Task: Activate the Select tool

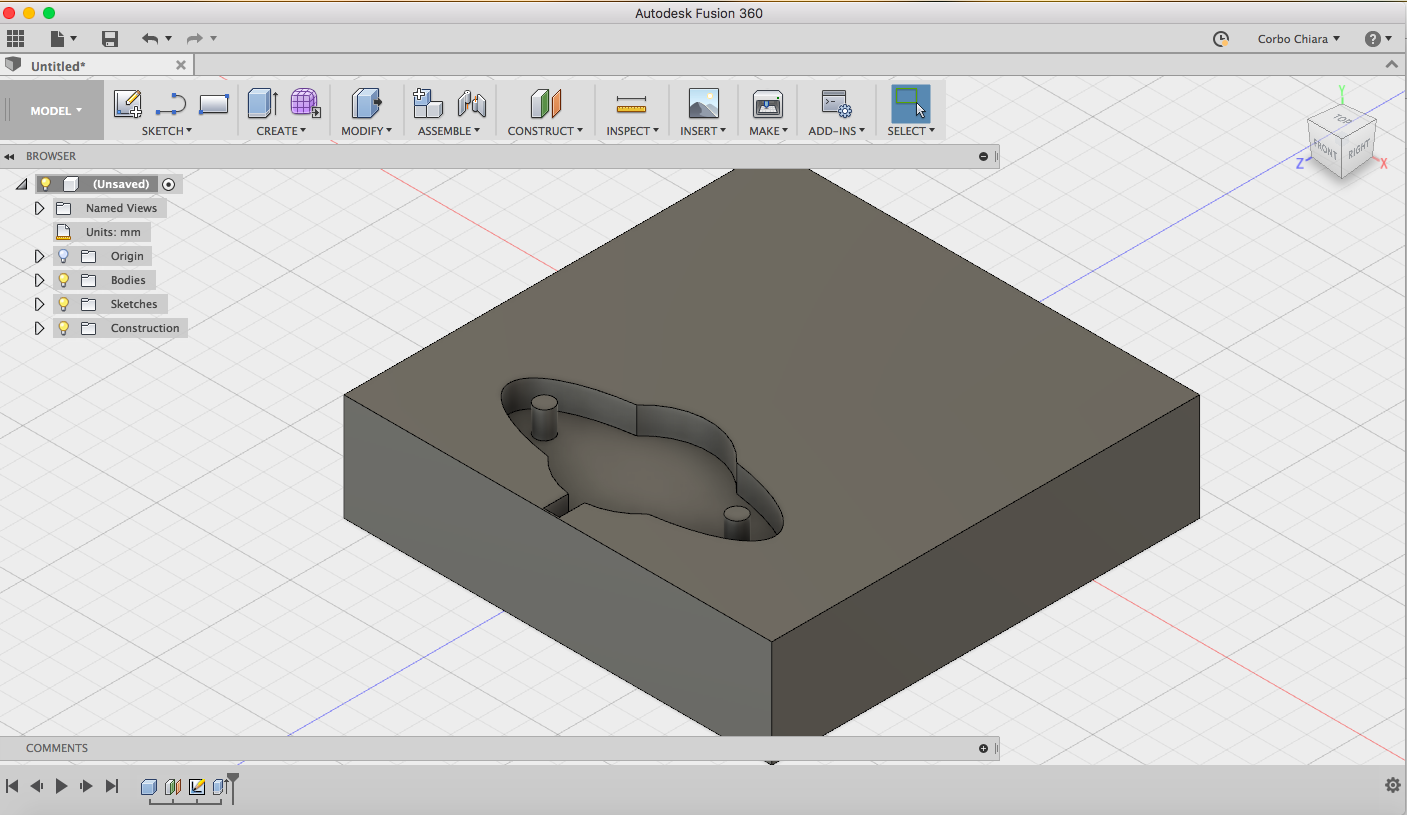Action: pos(911,104)
